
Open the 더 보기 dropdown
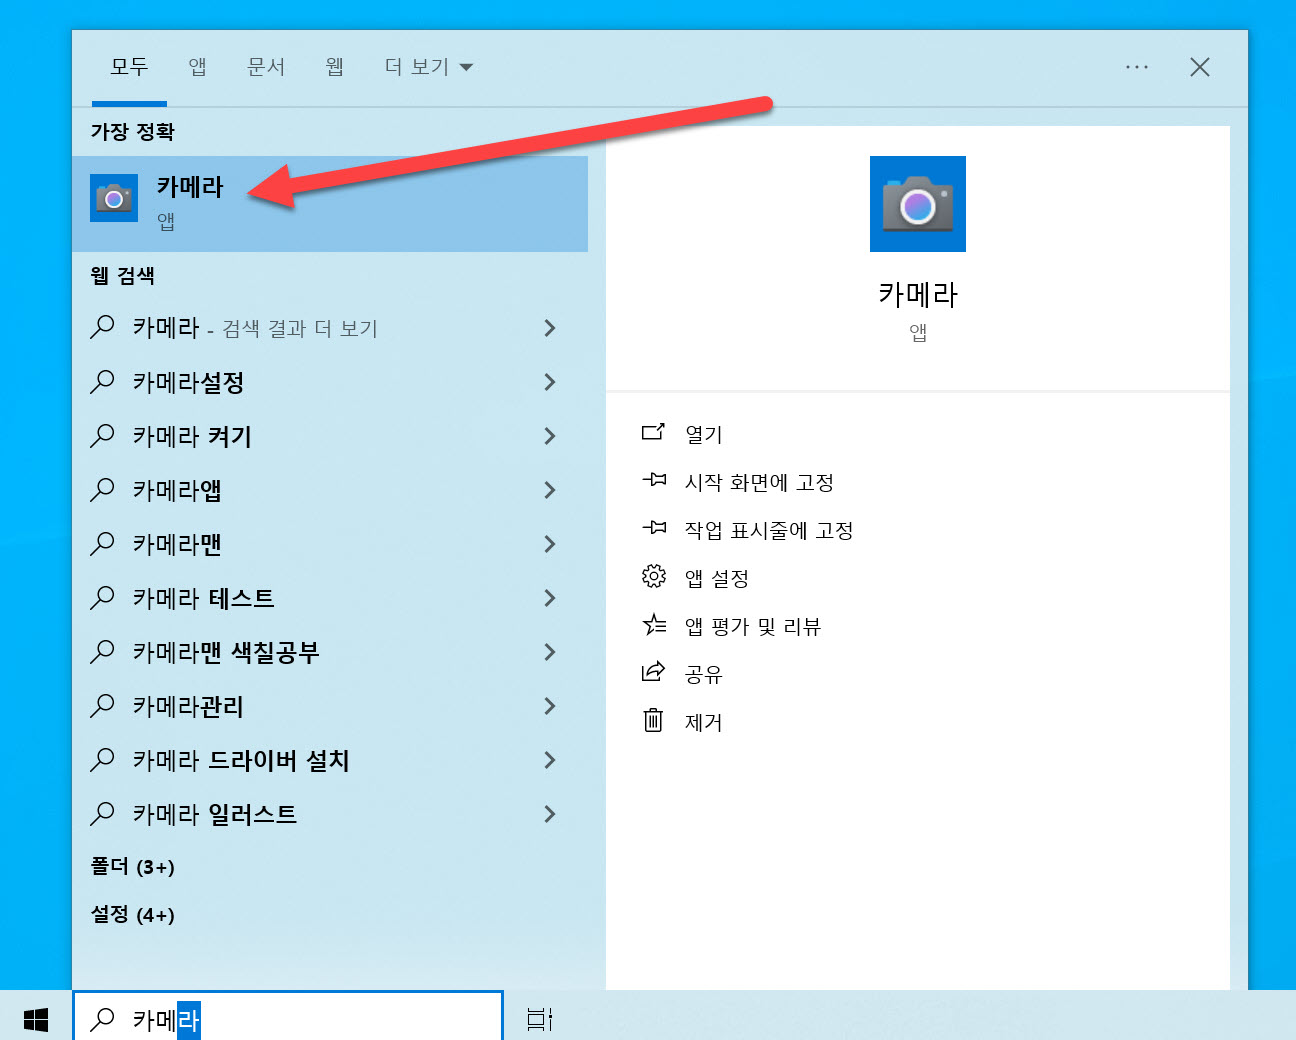tap(428, 67)
